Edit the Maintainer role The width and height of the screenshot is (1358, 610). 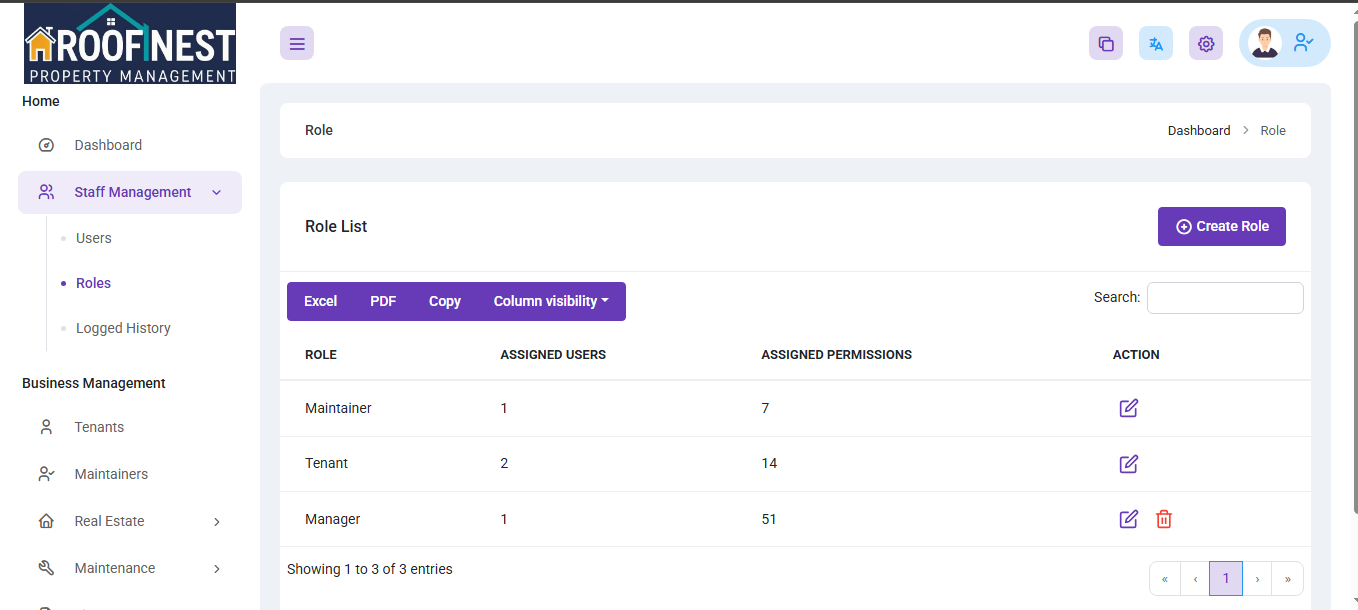(x=1129, y=408)
